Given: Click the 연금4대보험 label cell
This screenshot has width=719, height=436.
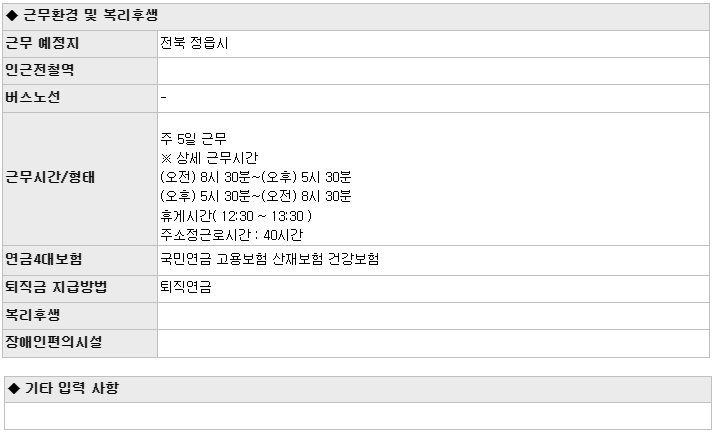Looking at the screenshot, I should click(80, 260).
